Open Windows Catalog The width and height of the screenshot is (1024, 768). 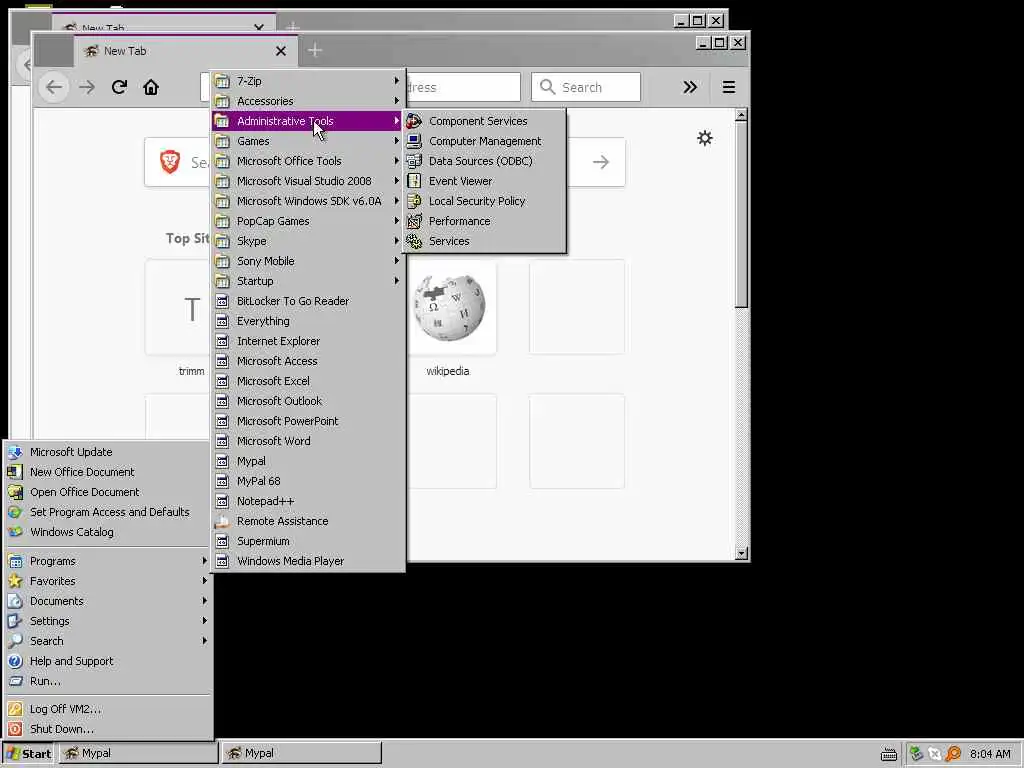pos(108,532)
